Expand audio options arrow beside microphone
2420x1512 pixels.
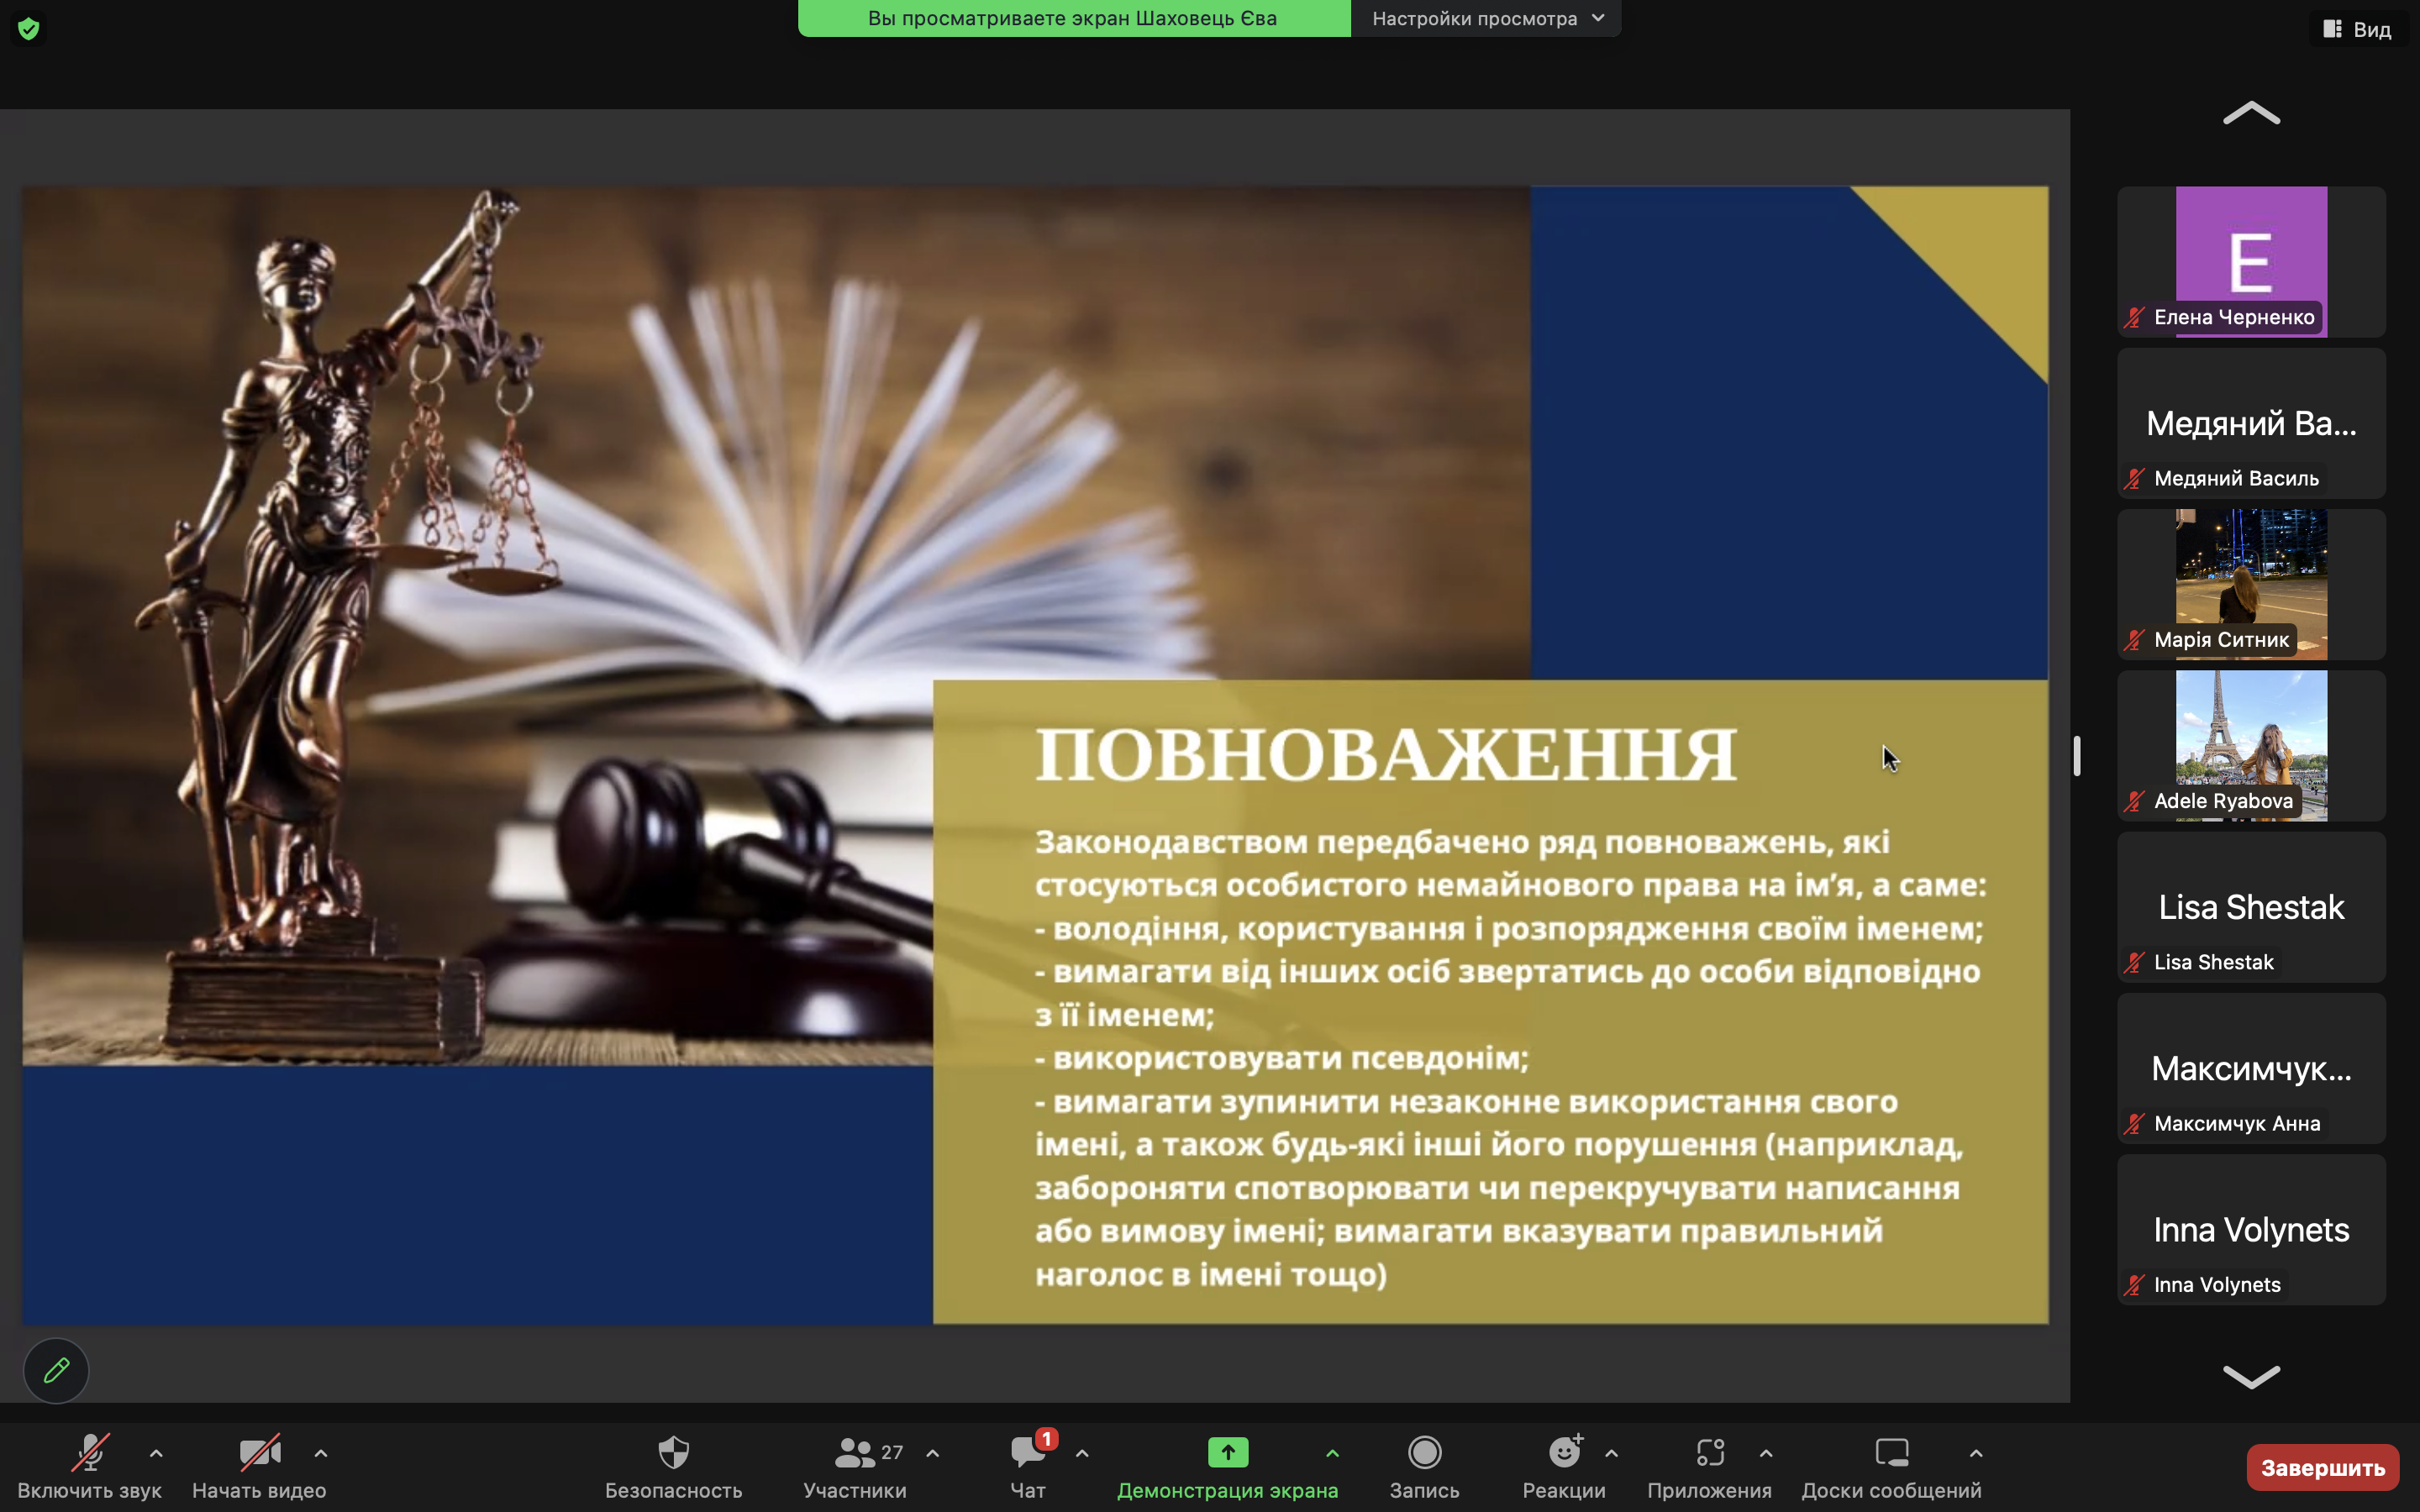click(156, 1453)
